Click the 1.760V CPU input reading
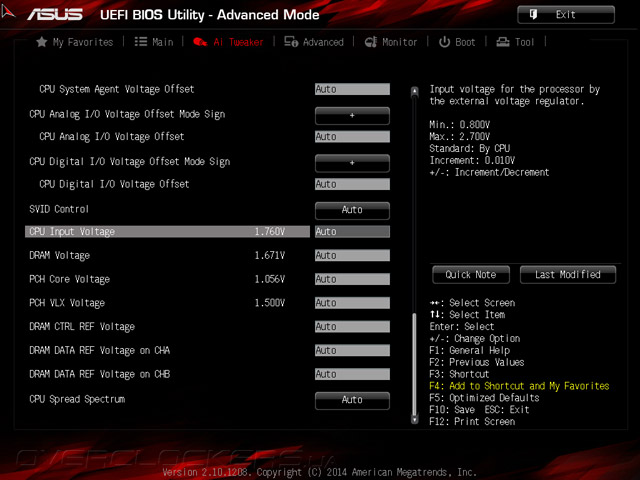 point(269,231)
